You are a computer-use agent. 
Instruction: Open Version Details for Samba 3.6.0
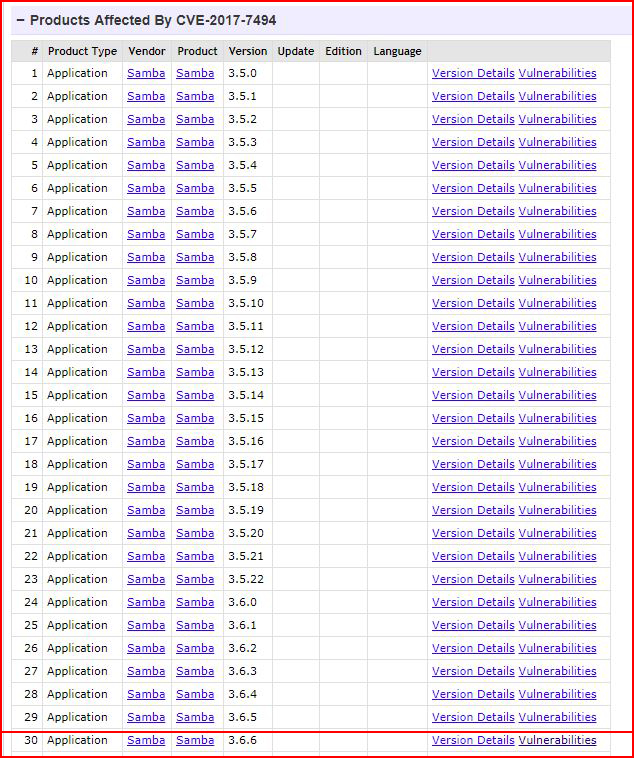click(x=473, y=602)
